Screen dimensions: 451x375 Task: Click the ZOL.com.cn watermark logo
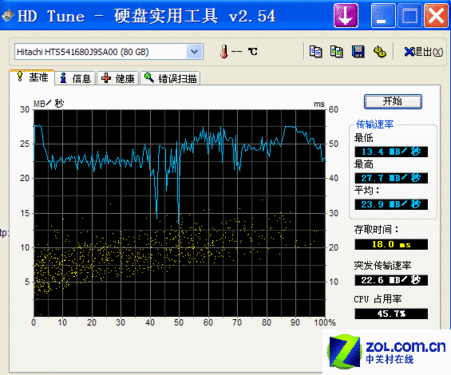point(387,352)
